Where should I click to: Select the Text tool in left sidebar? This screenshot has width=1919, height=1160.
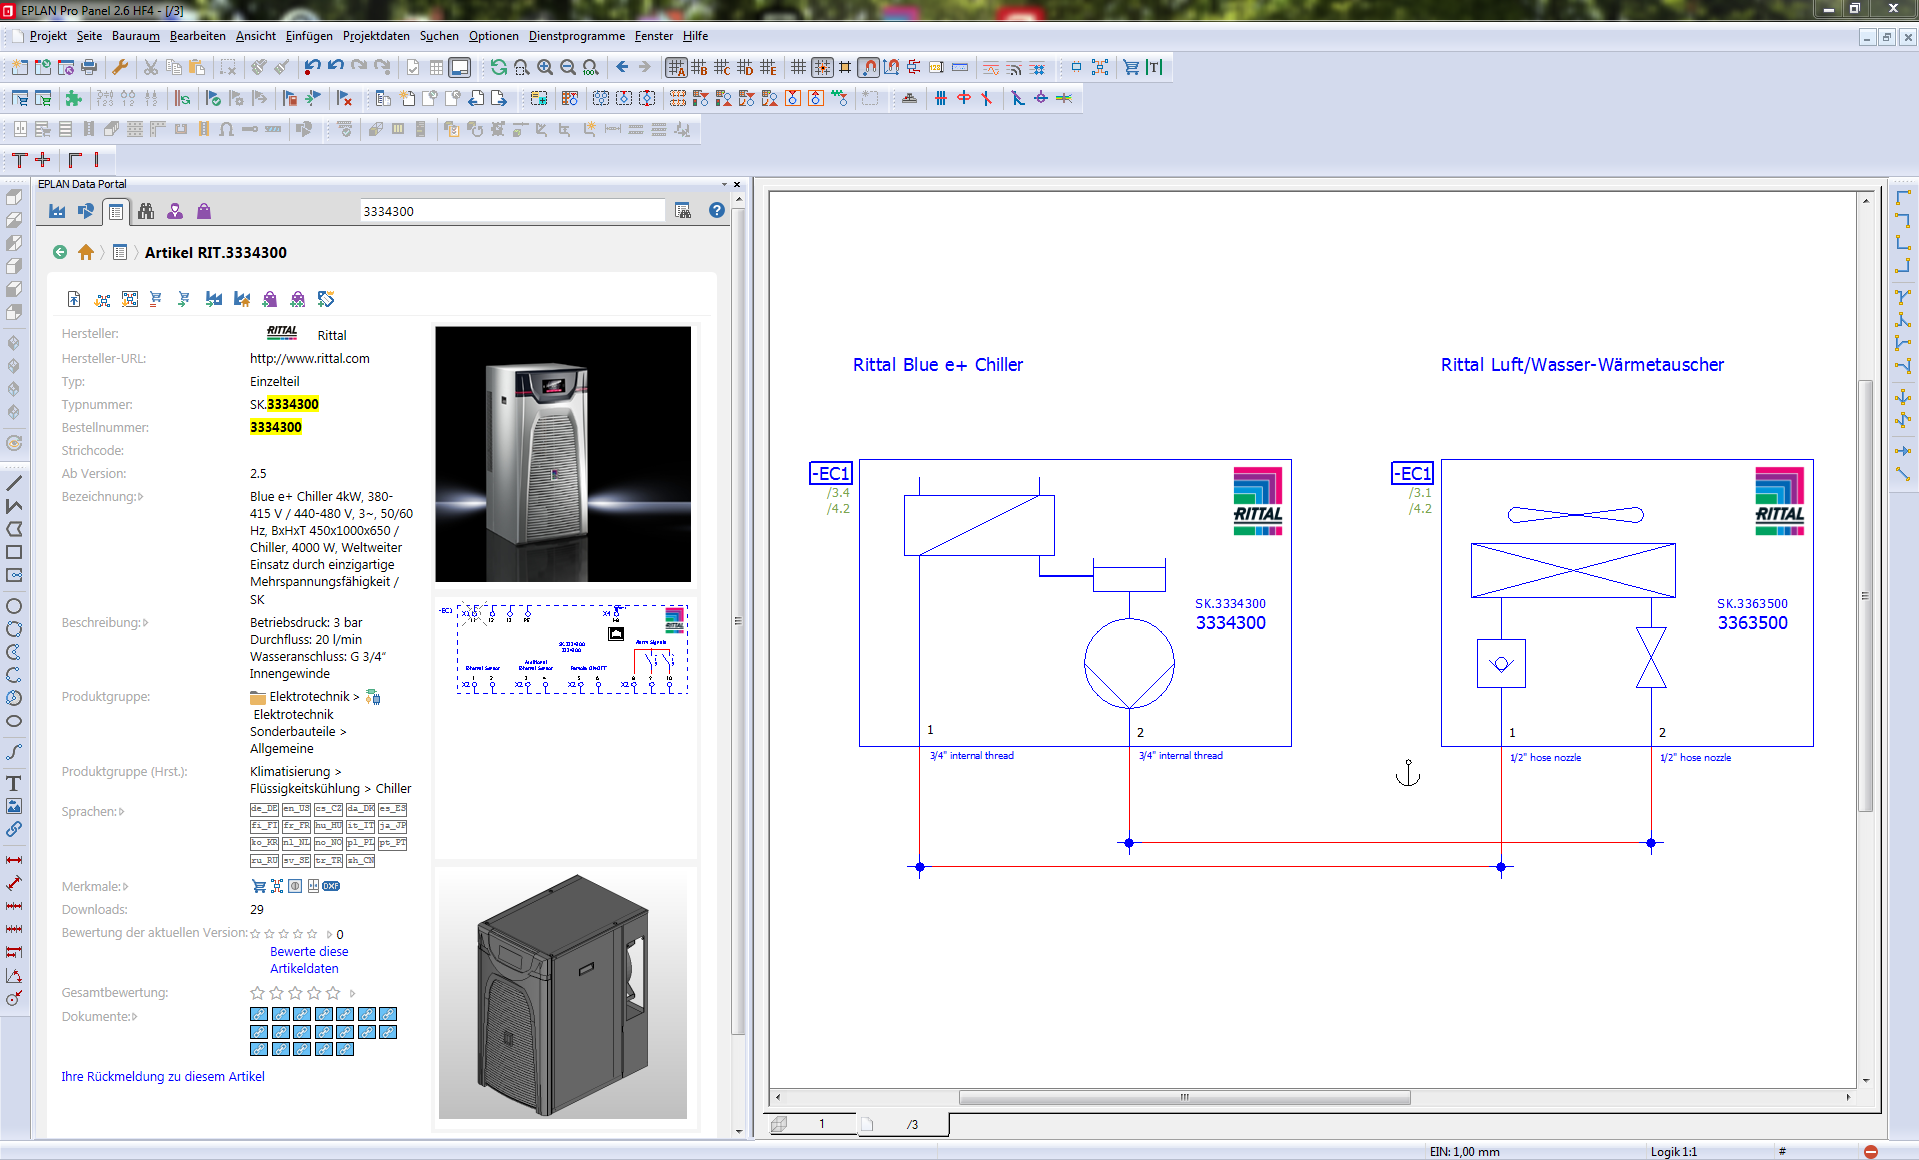[14, 783]
